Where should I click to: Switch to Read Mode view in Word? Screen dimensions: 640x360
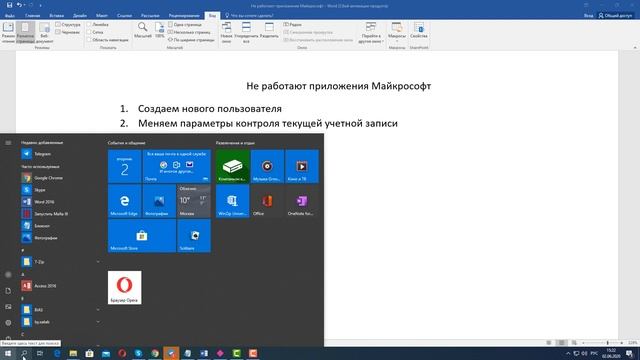pyautogui.click(x=8, y=33)
